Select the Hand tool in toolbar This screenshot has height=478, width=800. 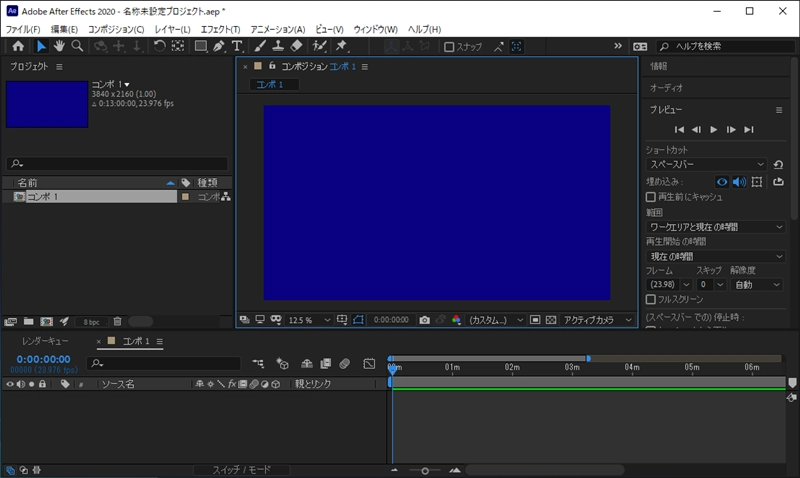pos(59,46)
